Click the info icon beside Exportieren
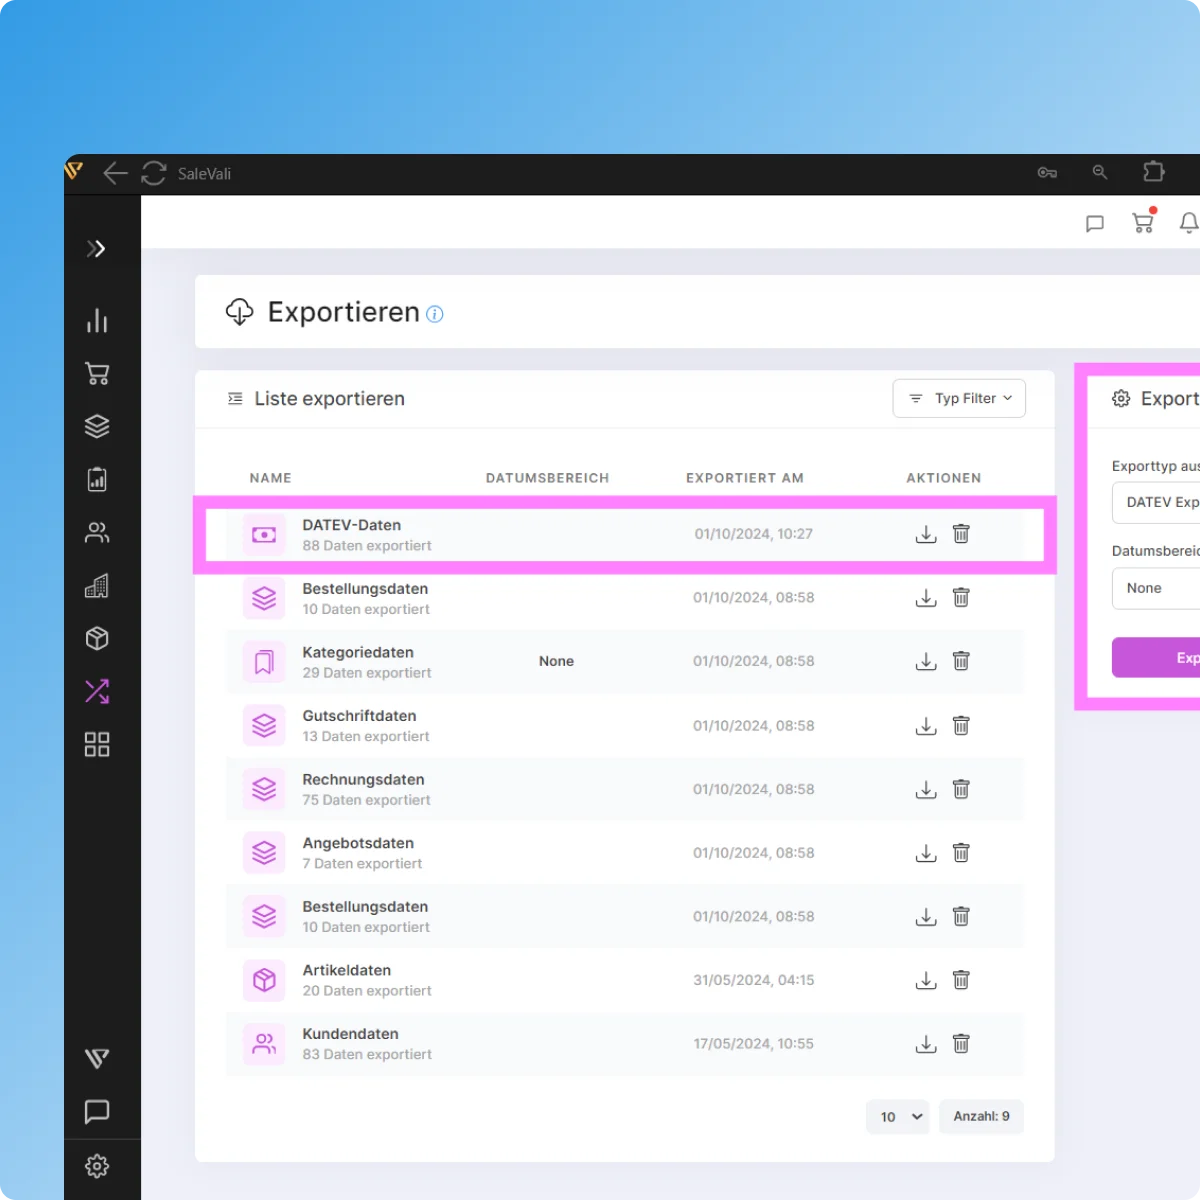 pyautogui.click(x=435, y=314)
